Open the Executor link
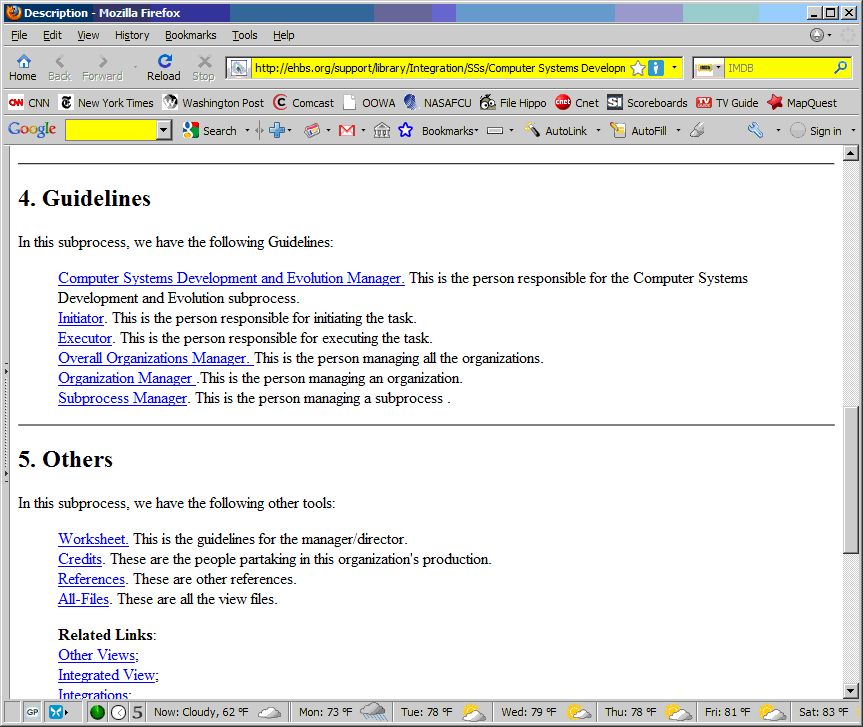This screenshot has height=727, width=863. pos(85,338)
